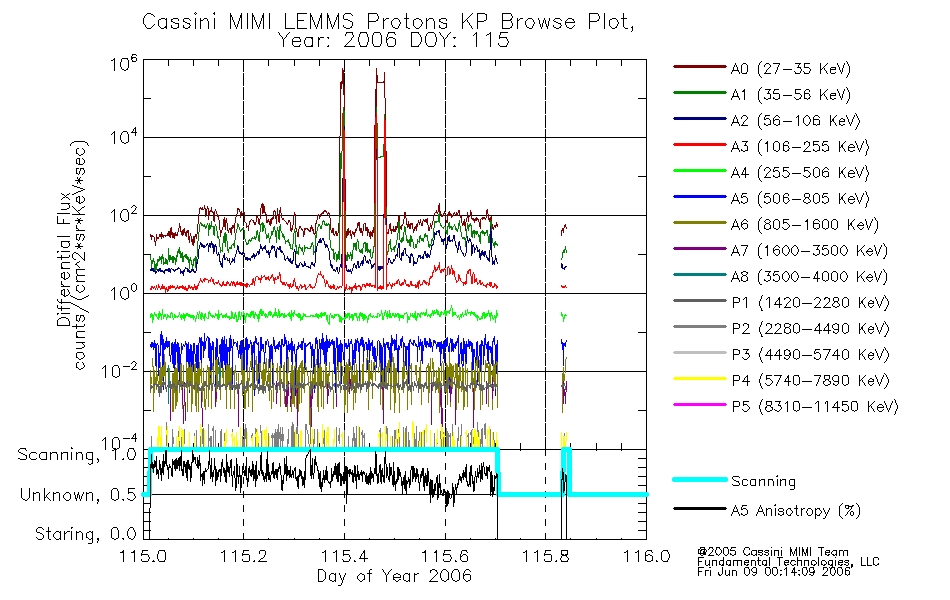
Task: Click the 10^-2 y-axis tick label
Action: tap(119, 370)
